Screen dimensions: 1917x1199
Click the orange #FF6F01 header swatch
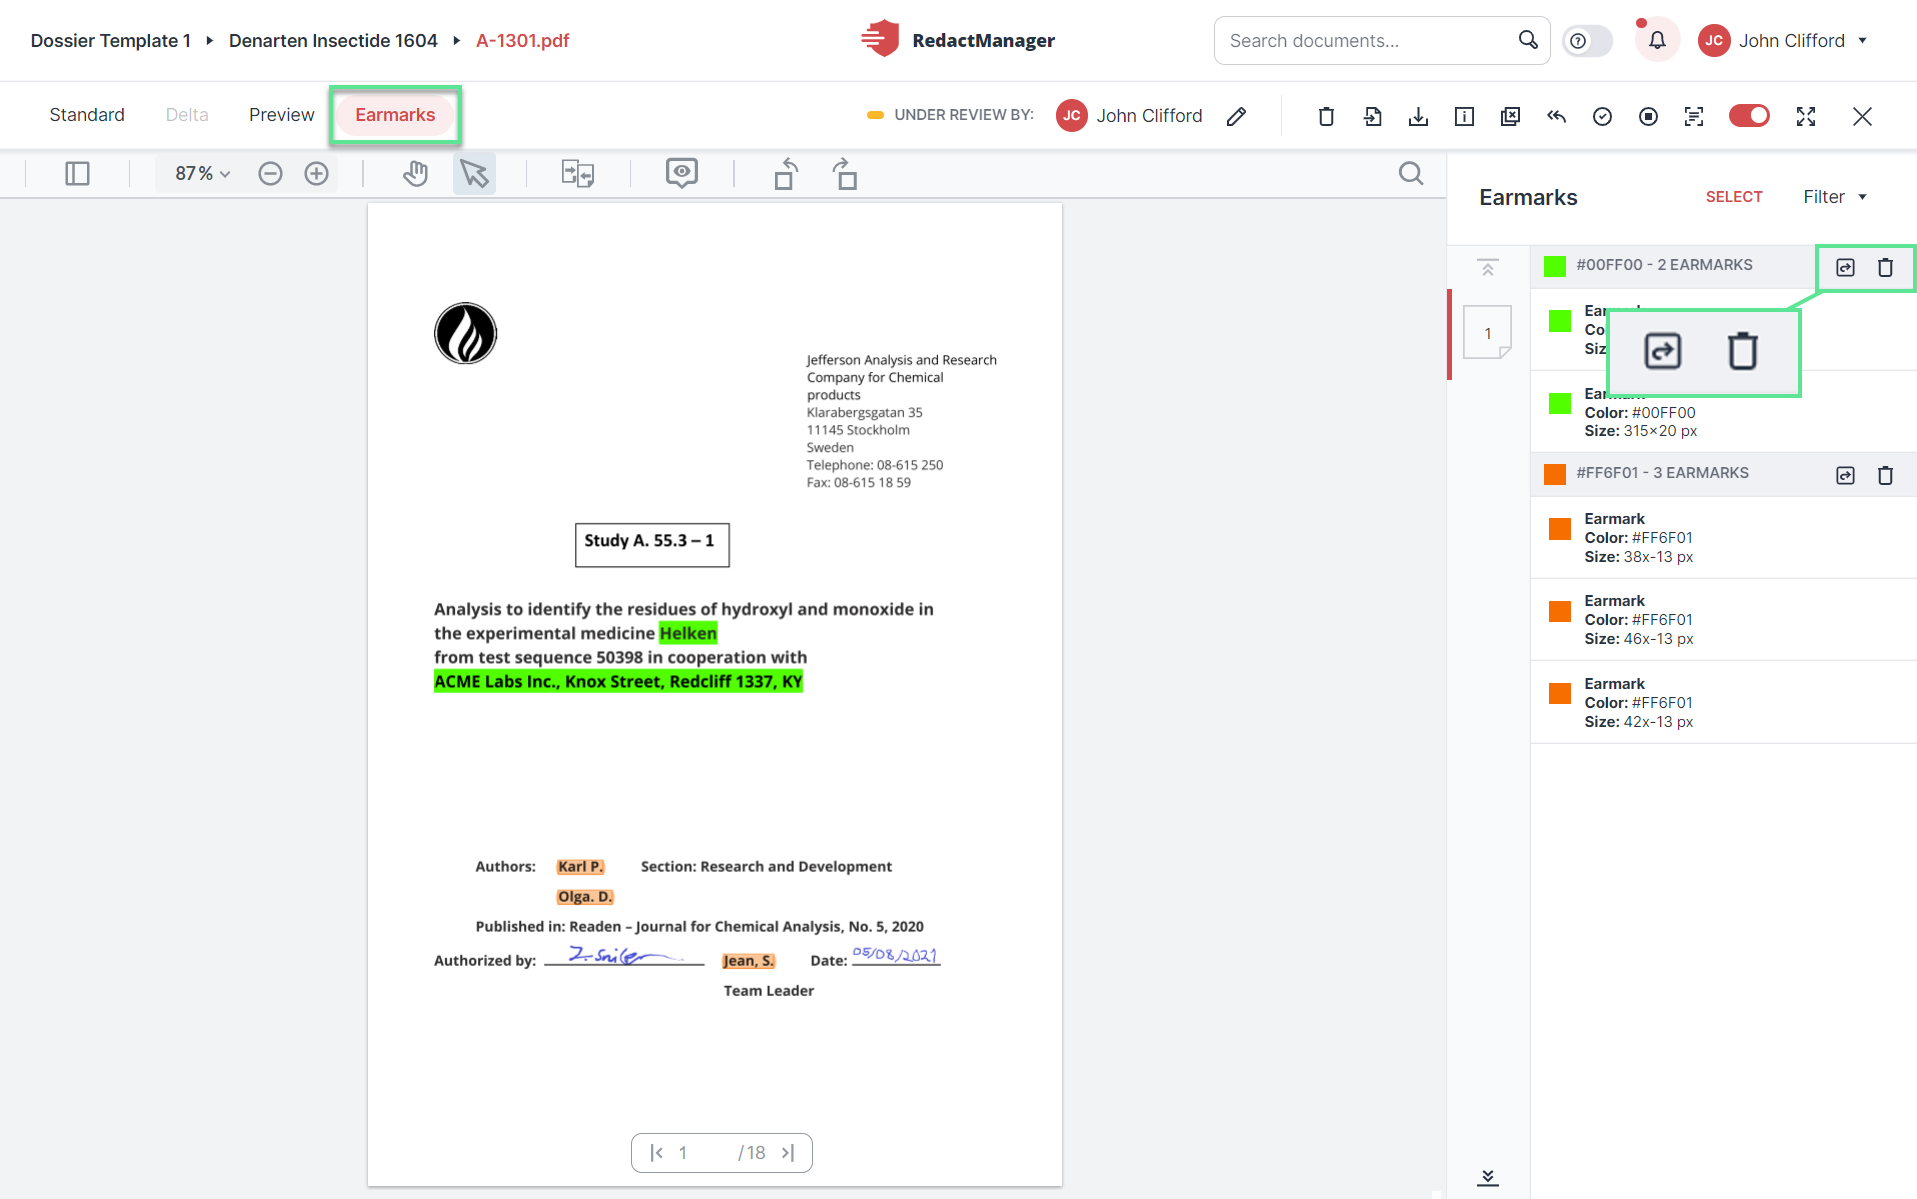1555,474
